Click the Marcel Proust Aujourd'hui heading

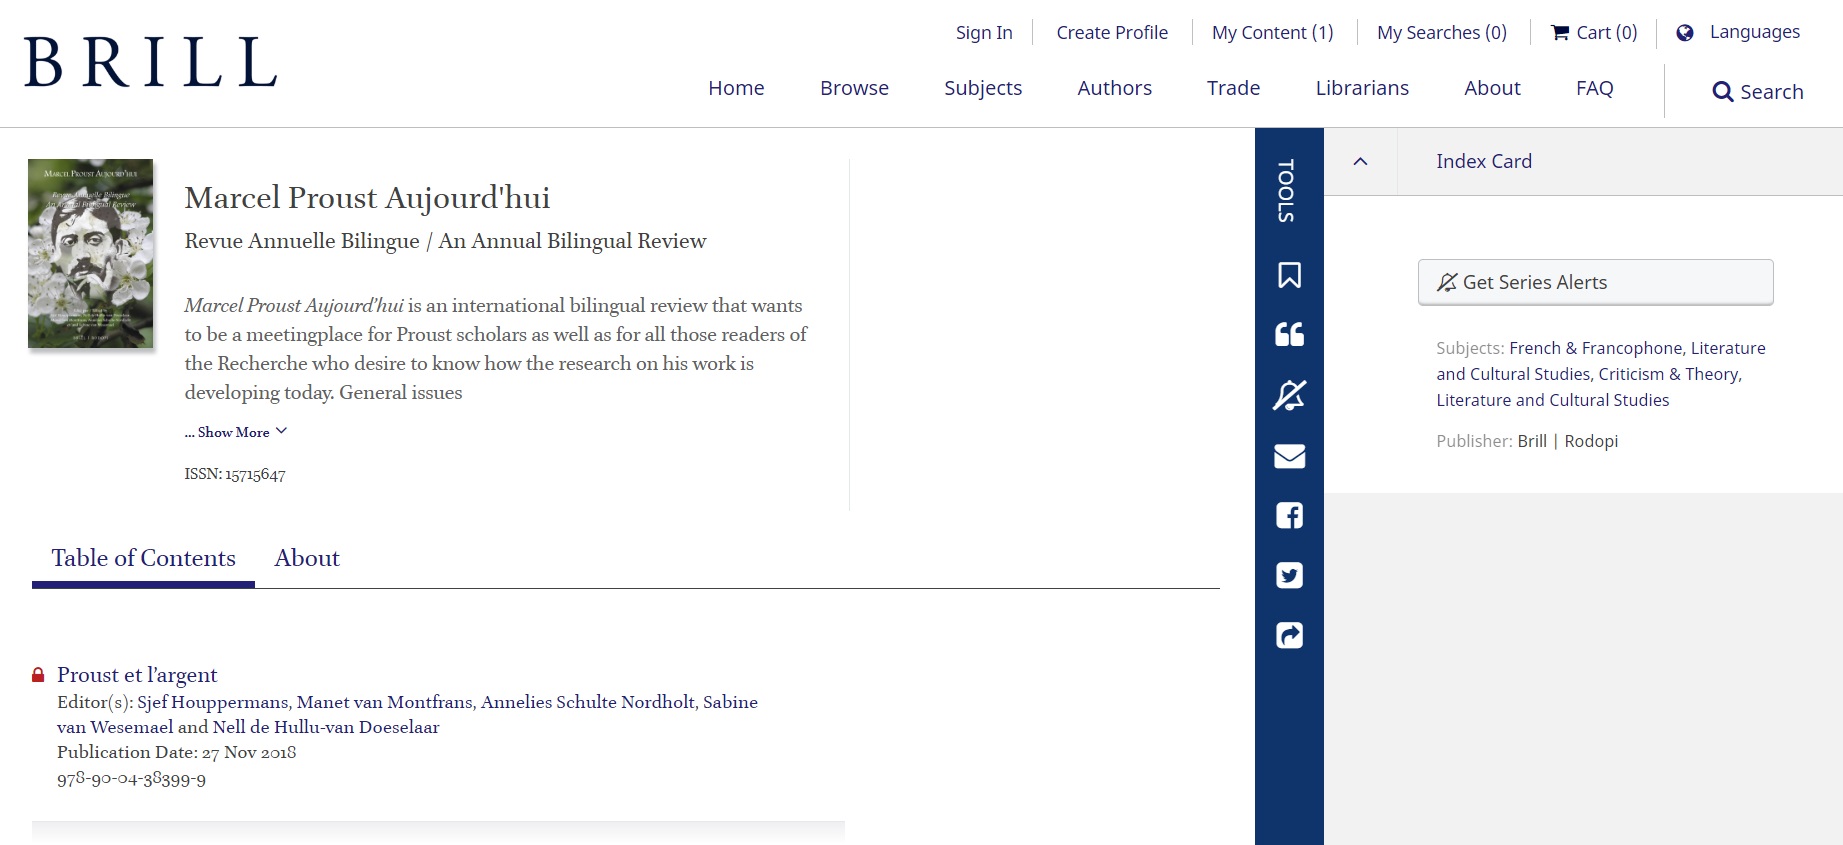tap(367, 198)
